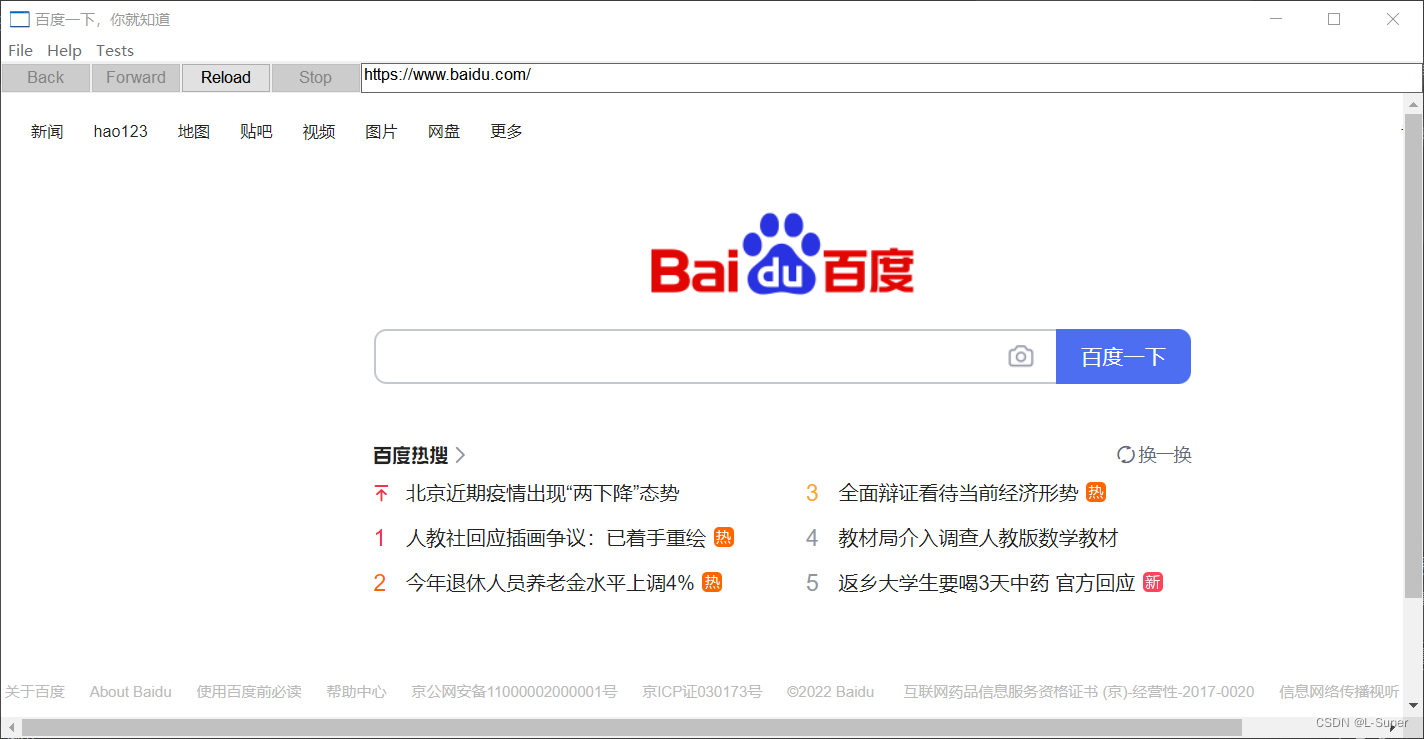
Task: Open 返乡大学生要喝3天中药 官方回应
Action: (x=987, y=582)
